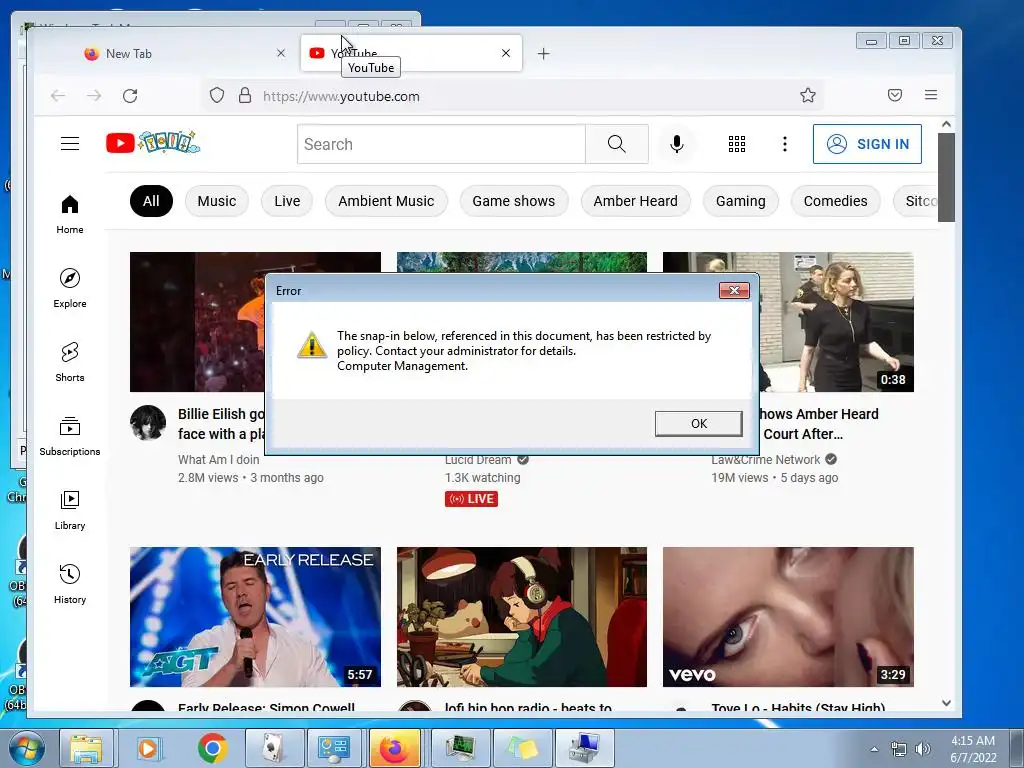
Task: Open the YouTube apps grid icon
Action: point(737,144)
